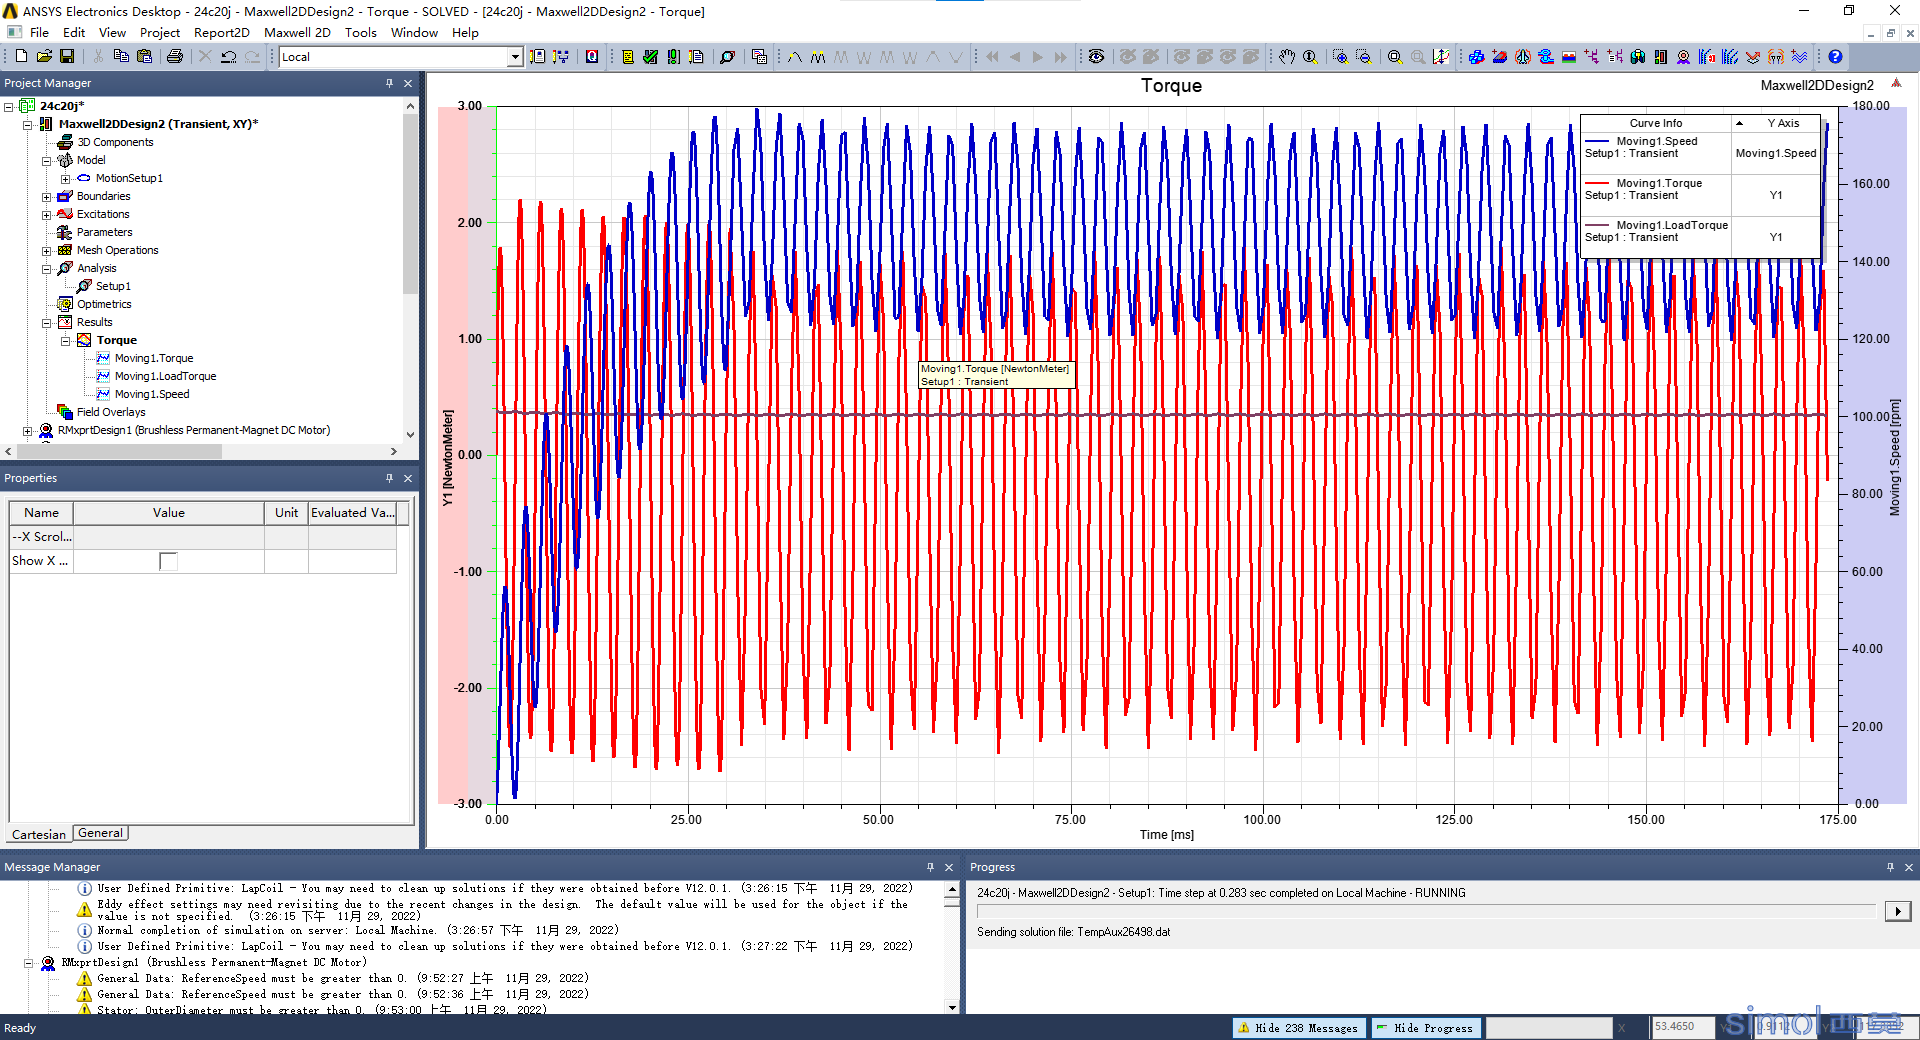1920x1040 pixels.
Task: Open the Report2D menu
Action: 221,32
